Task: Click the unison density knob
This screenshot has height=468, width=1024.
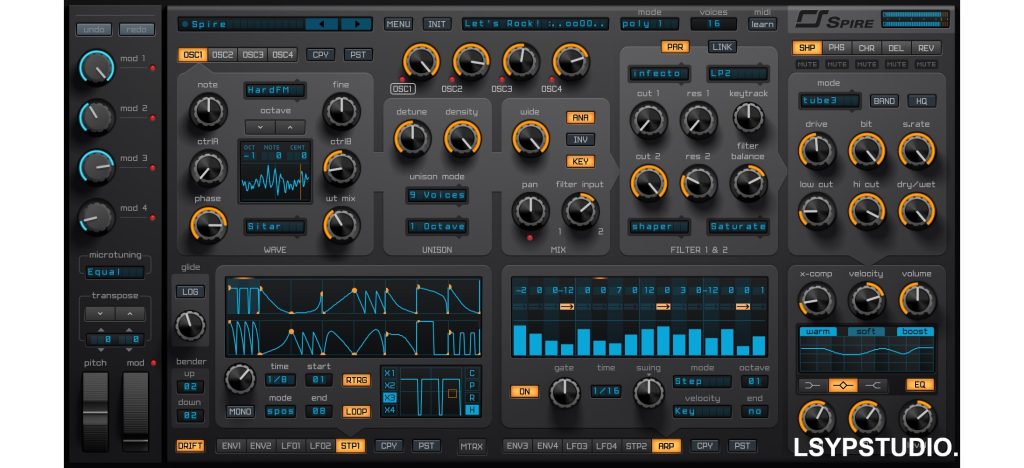Action: pyautogui.click(x=462, y=138)
